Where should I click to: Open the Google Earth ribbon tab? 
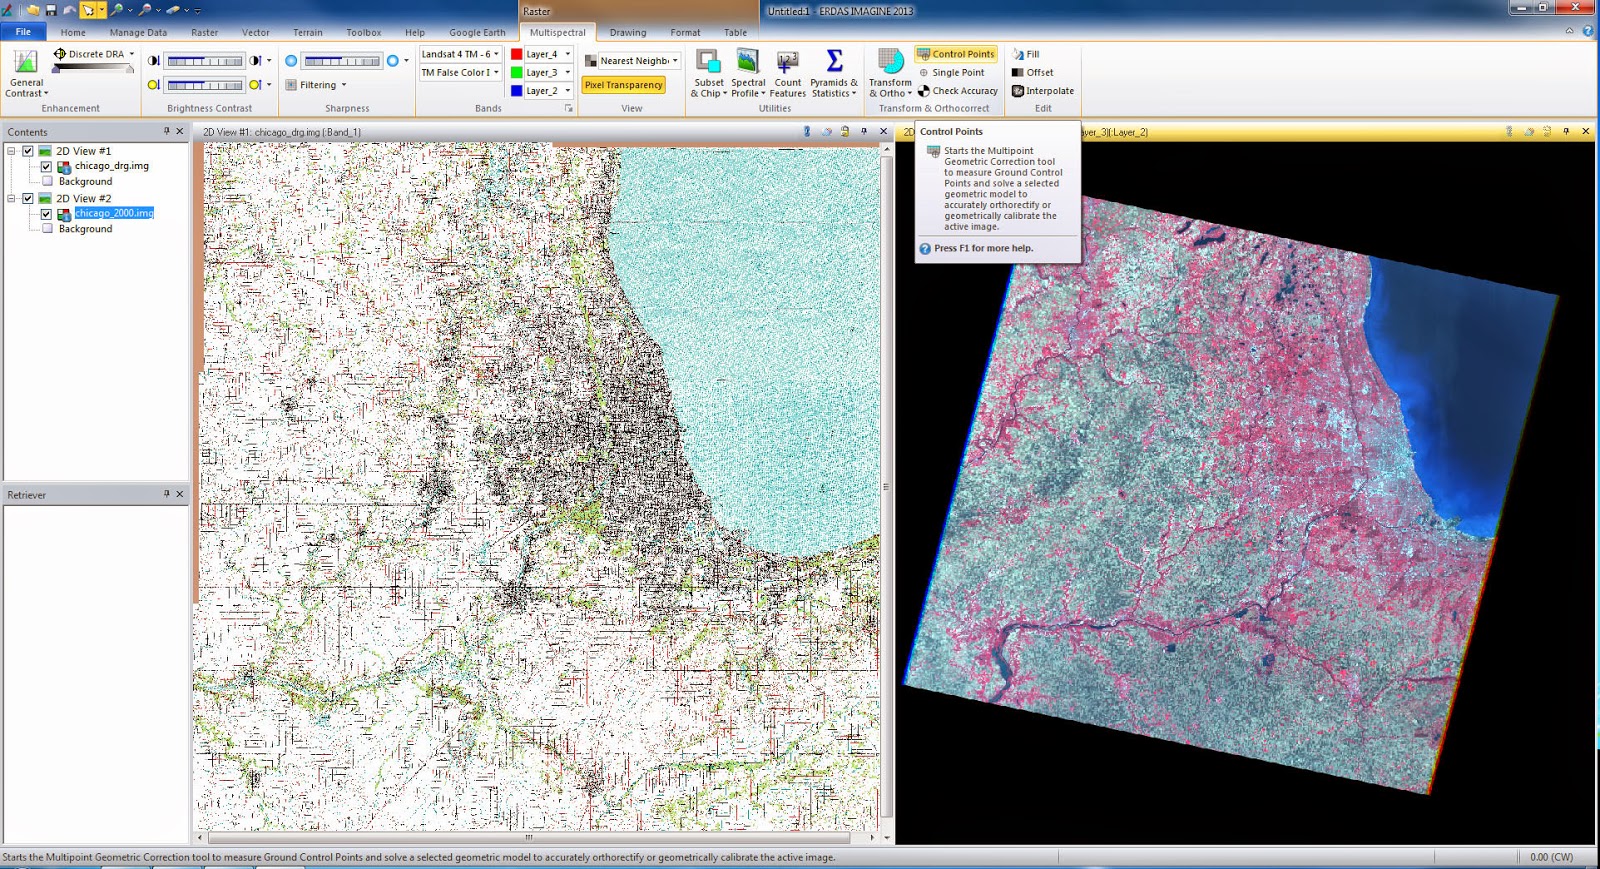coord(477,32)
